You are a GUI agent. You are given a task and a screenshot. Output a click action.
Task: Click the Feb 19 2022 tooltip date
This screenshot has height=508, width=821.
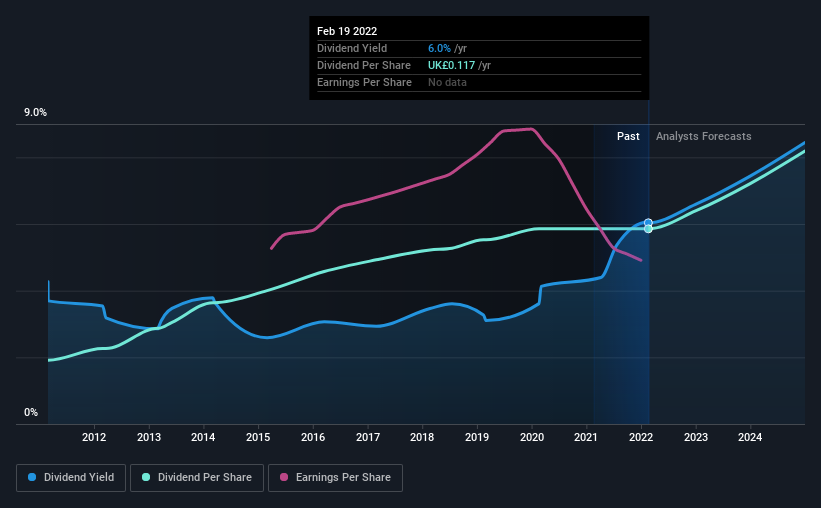point(347,31)
